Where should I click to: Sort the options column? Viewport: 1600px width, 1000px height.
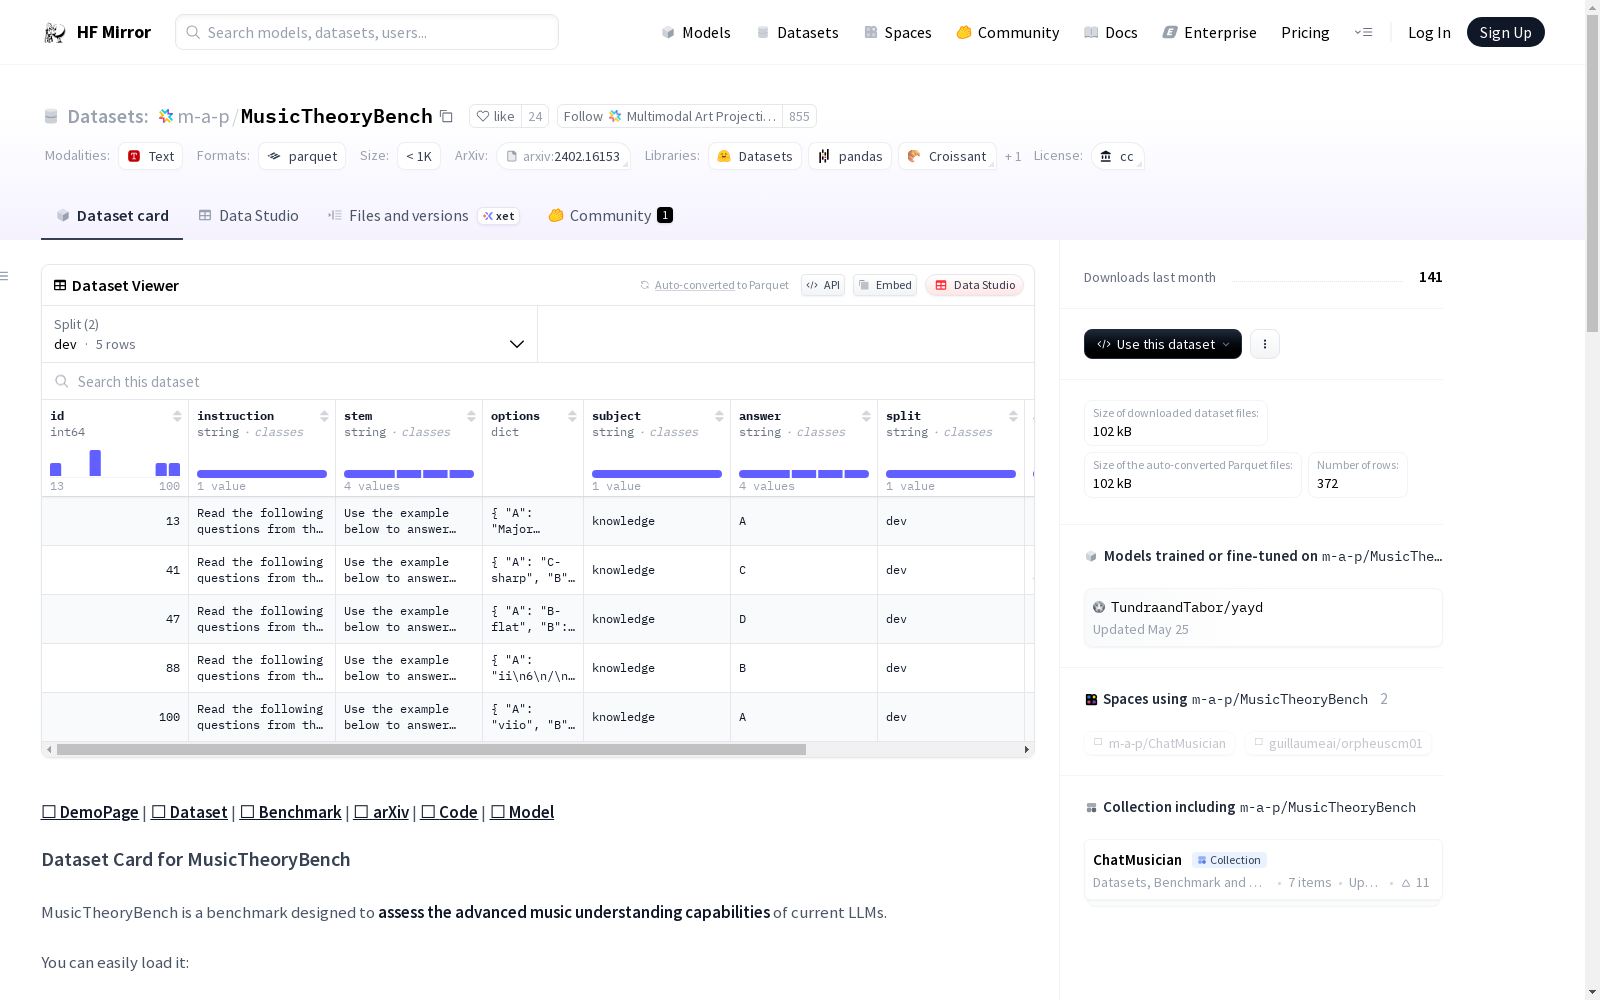click(572, 416)
